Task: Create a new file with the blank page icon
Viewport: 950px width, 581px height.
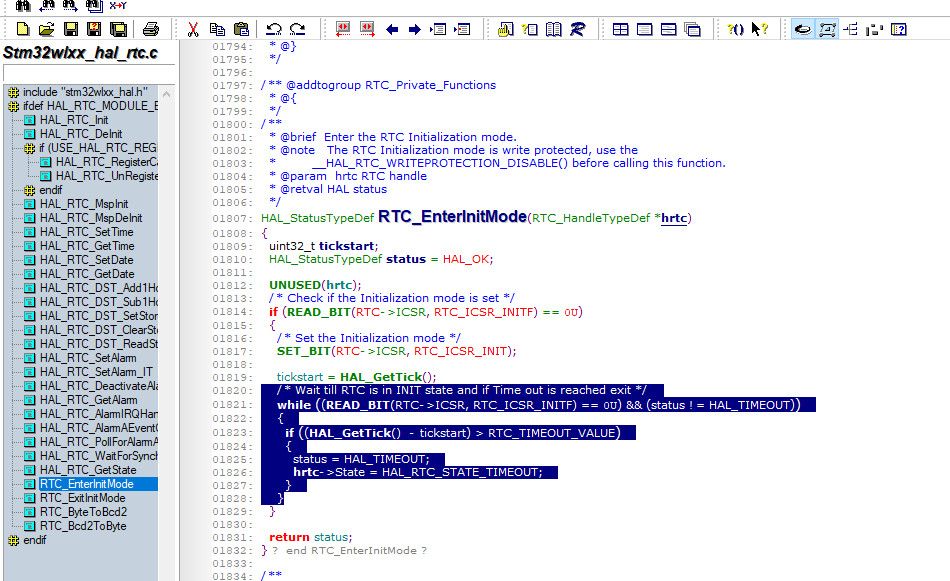Action: (x=22, y=29)
